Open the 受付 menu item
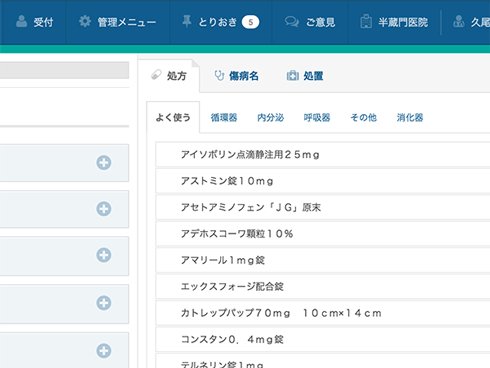Viewport: 490px width, 368px height. click(35, 22)
